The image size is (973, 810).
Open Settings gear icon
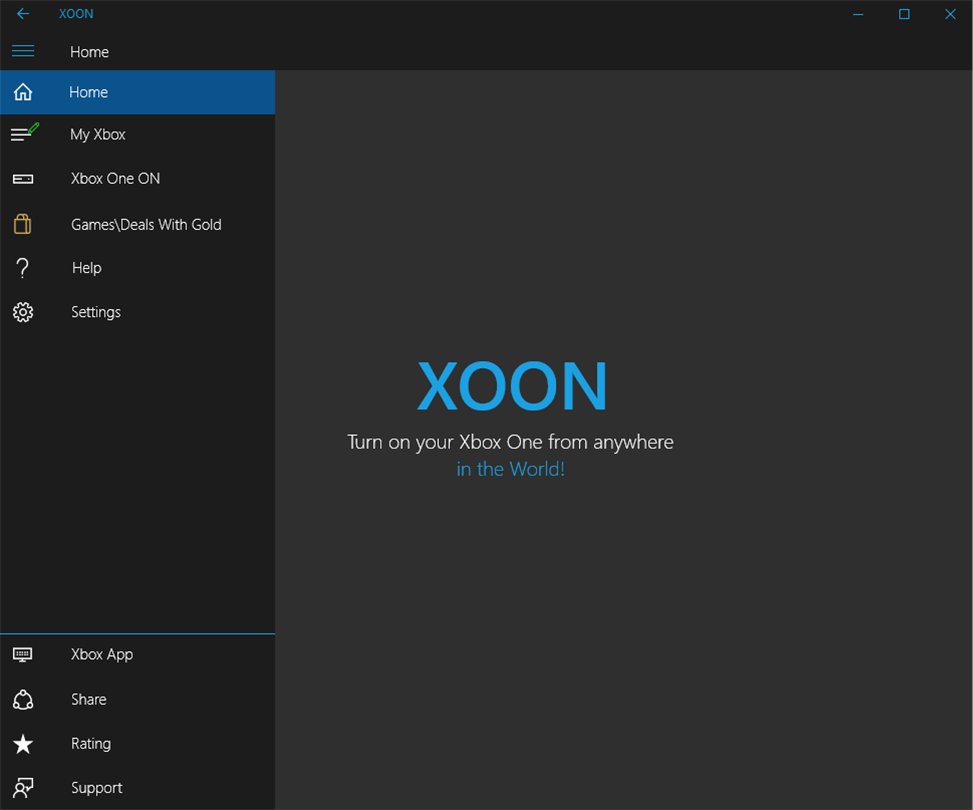[23, 312]
